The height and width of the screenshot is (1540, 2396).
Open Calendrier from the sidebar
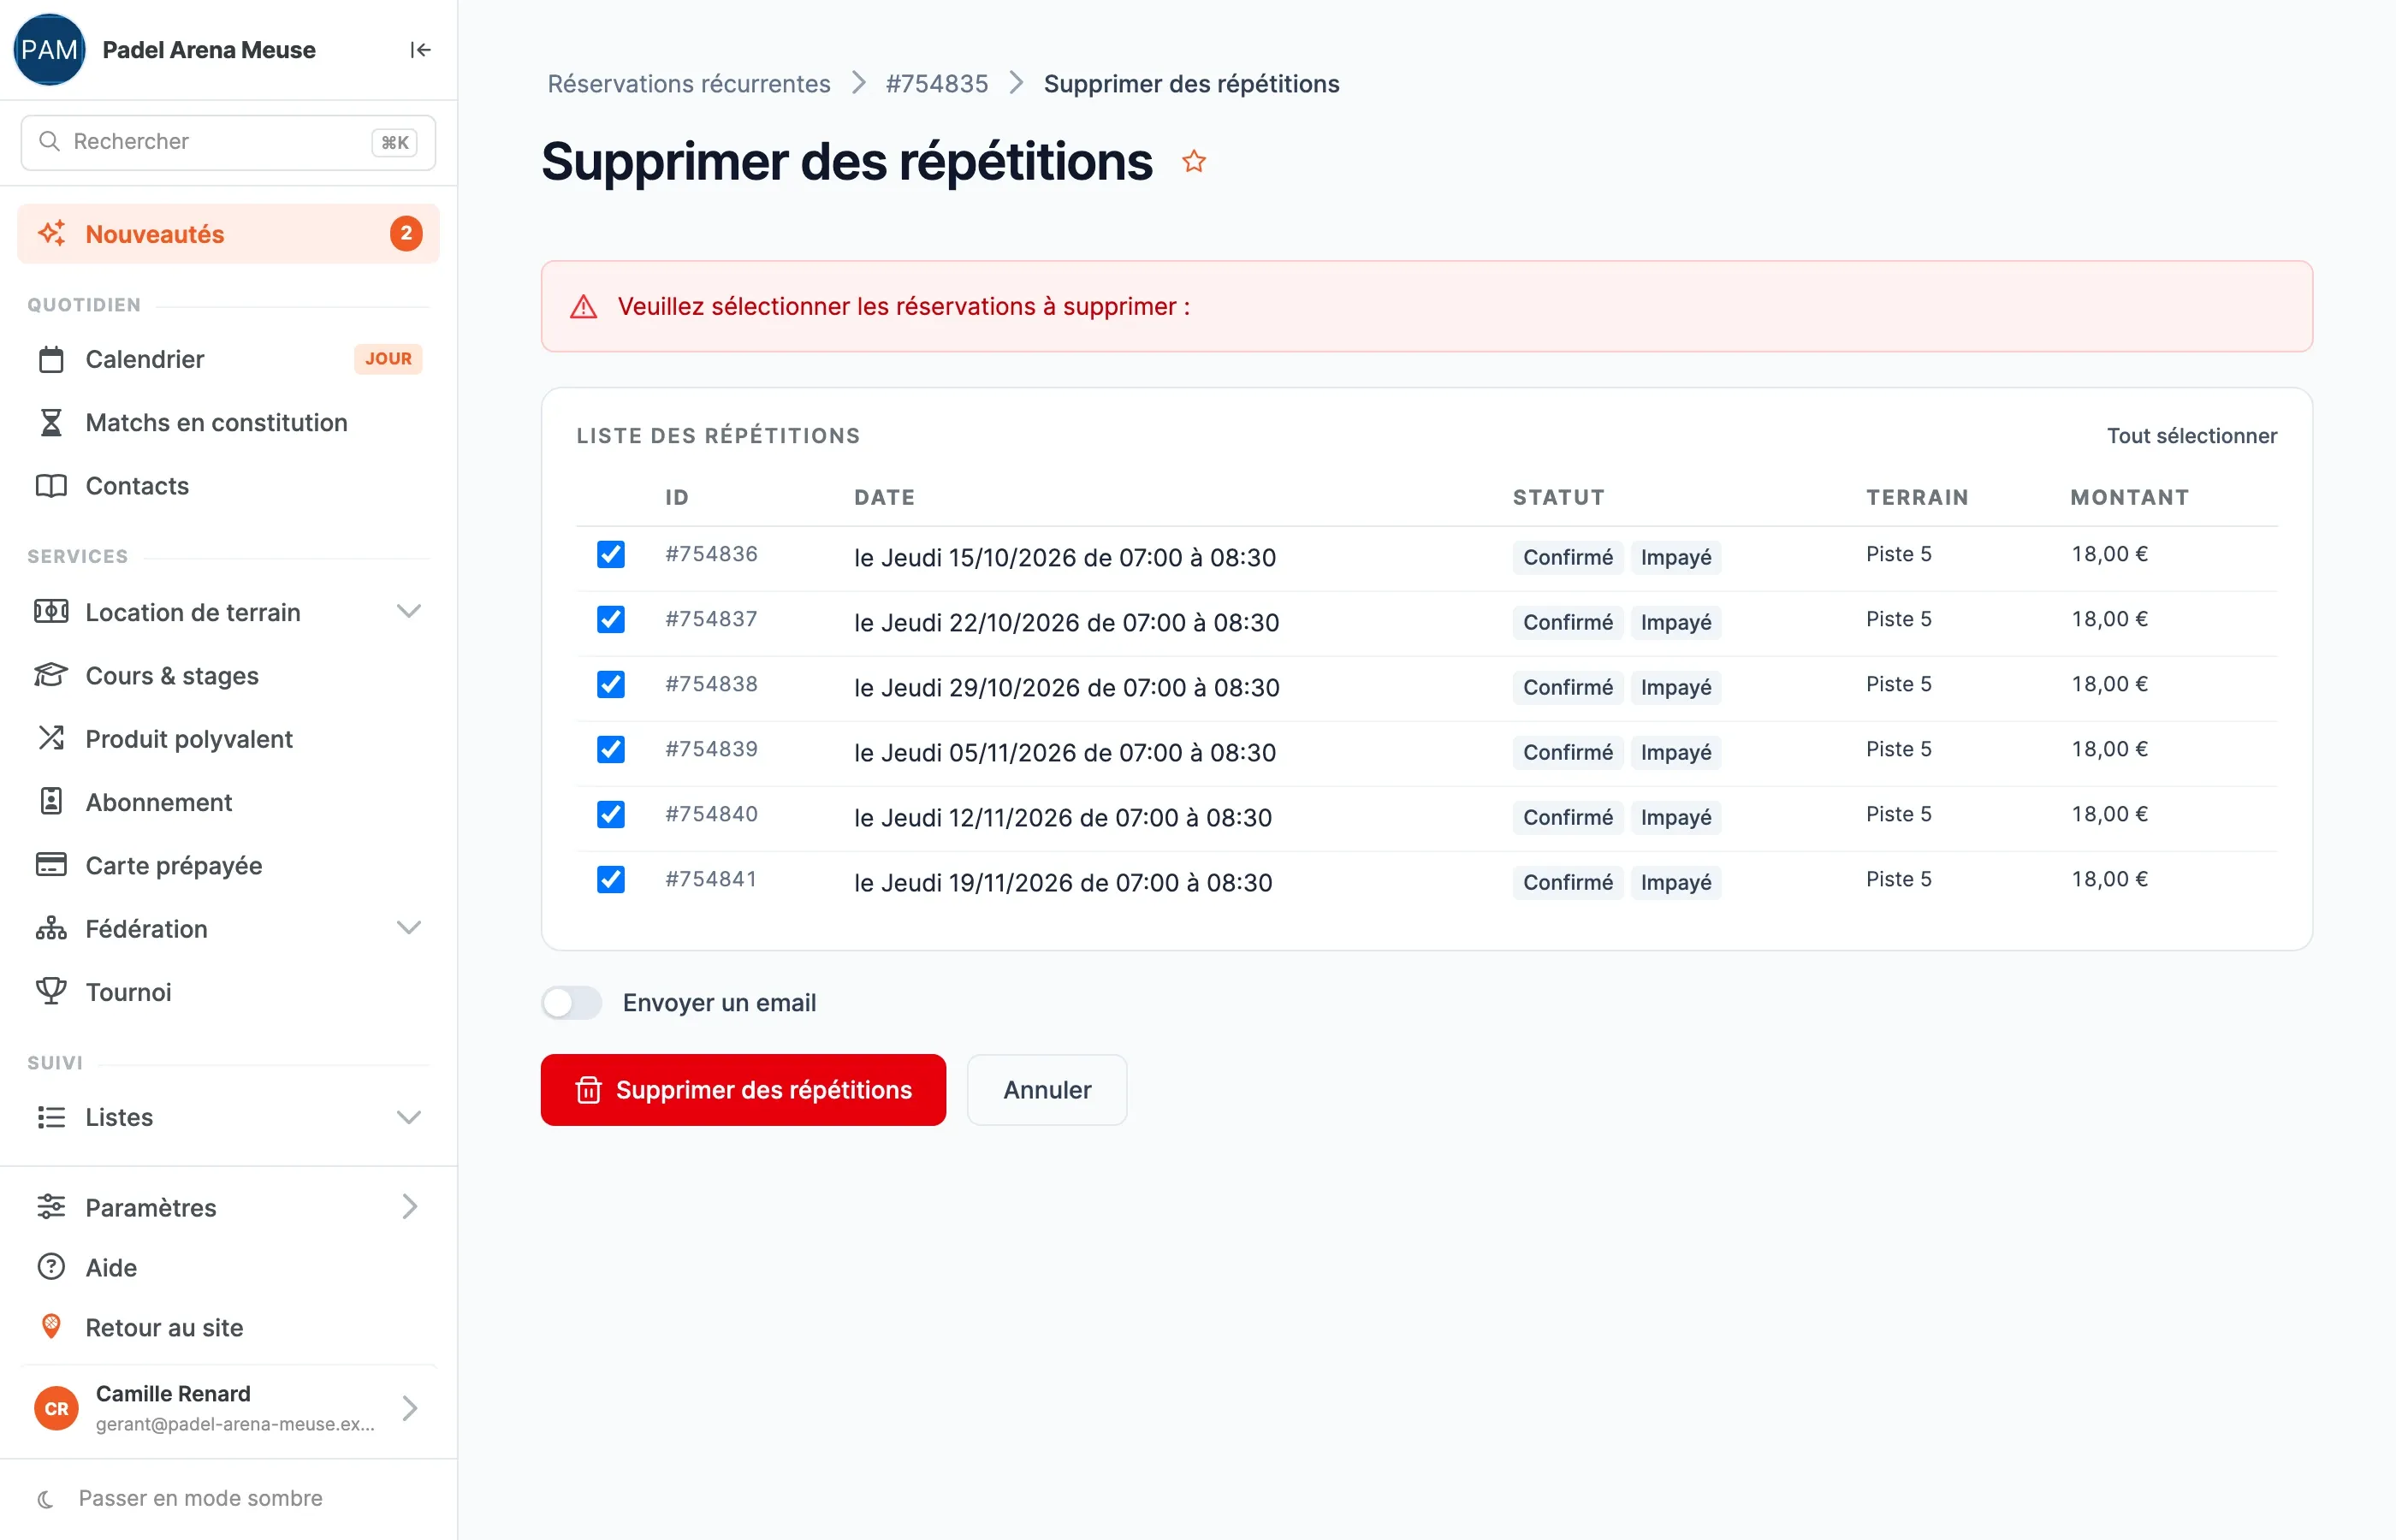click(x=228, y=359)
